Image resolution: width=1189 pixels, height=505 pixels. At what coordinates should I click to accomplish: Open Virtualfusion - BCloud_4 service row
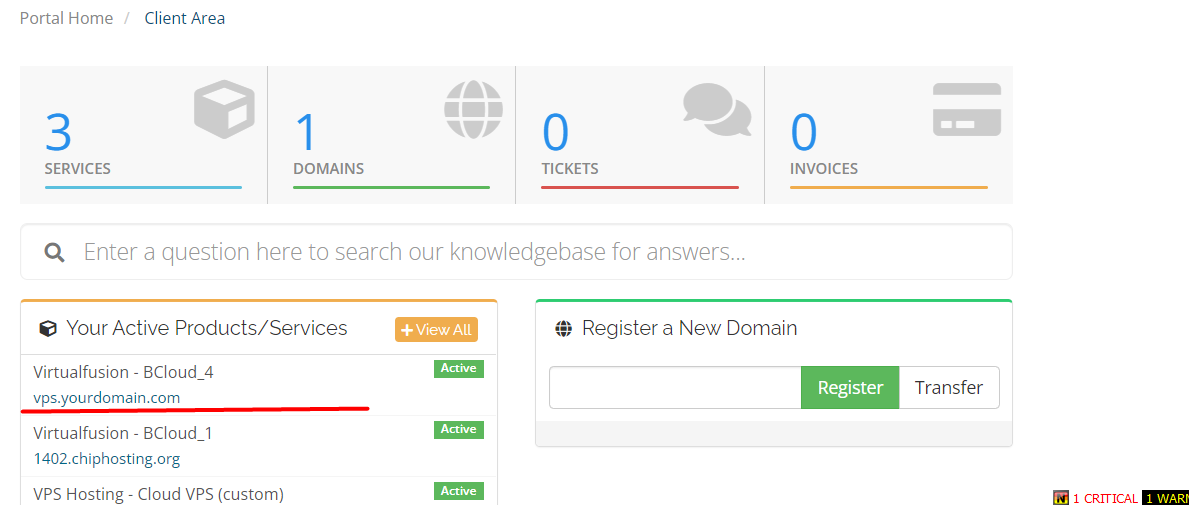click(259, 385)
